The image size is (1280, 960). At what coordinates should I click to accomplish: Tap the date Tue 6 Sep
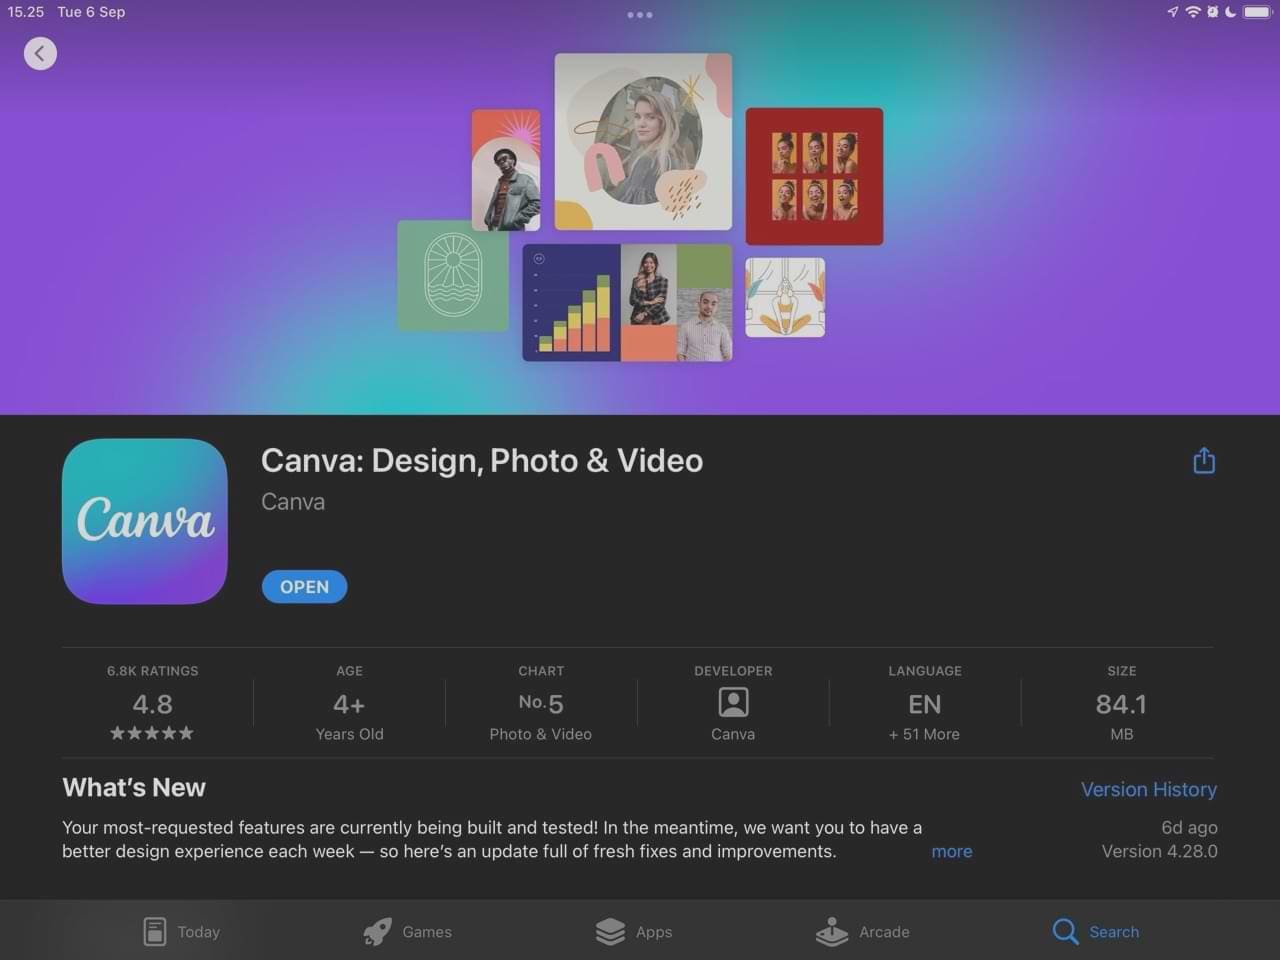pyautogui.click(x=91, y=12)
